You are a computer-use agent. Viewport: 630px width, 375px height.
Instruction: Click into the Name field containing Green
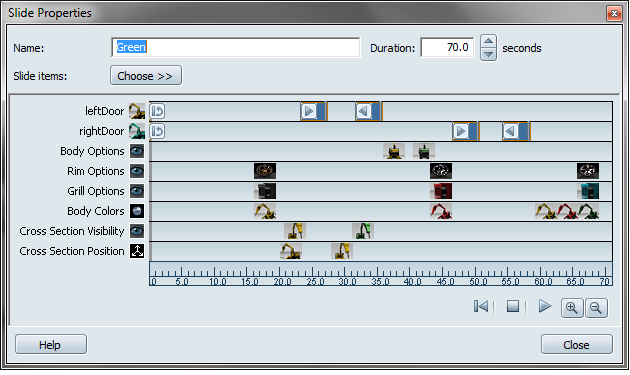coord(236,47)
